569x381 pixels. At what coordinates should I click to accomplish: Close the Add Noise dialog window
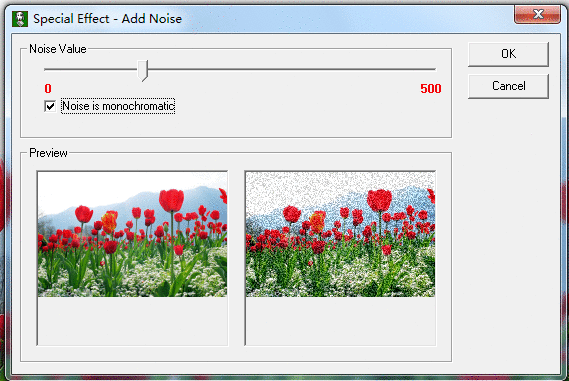point(537,15)
